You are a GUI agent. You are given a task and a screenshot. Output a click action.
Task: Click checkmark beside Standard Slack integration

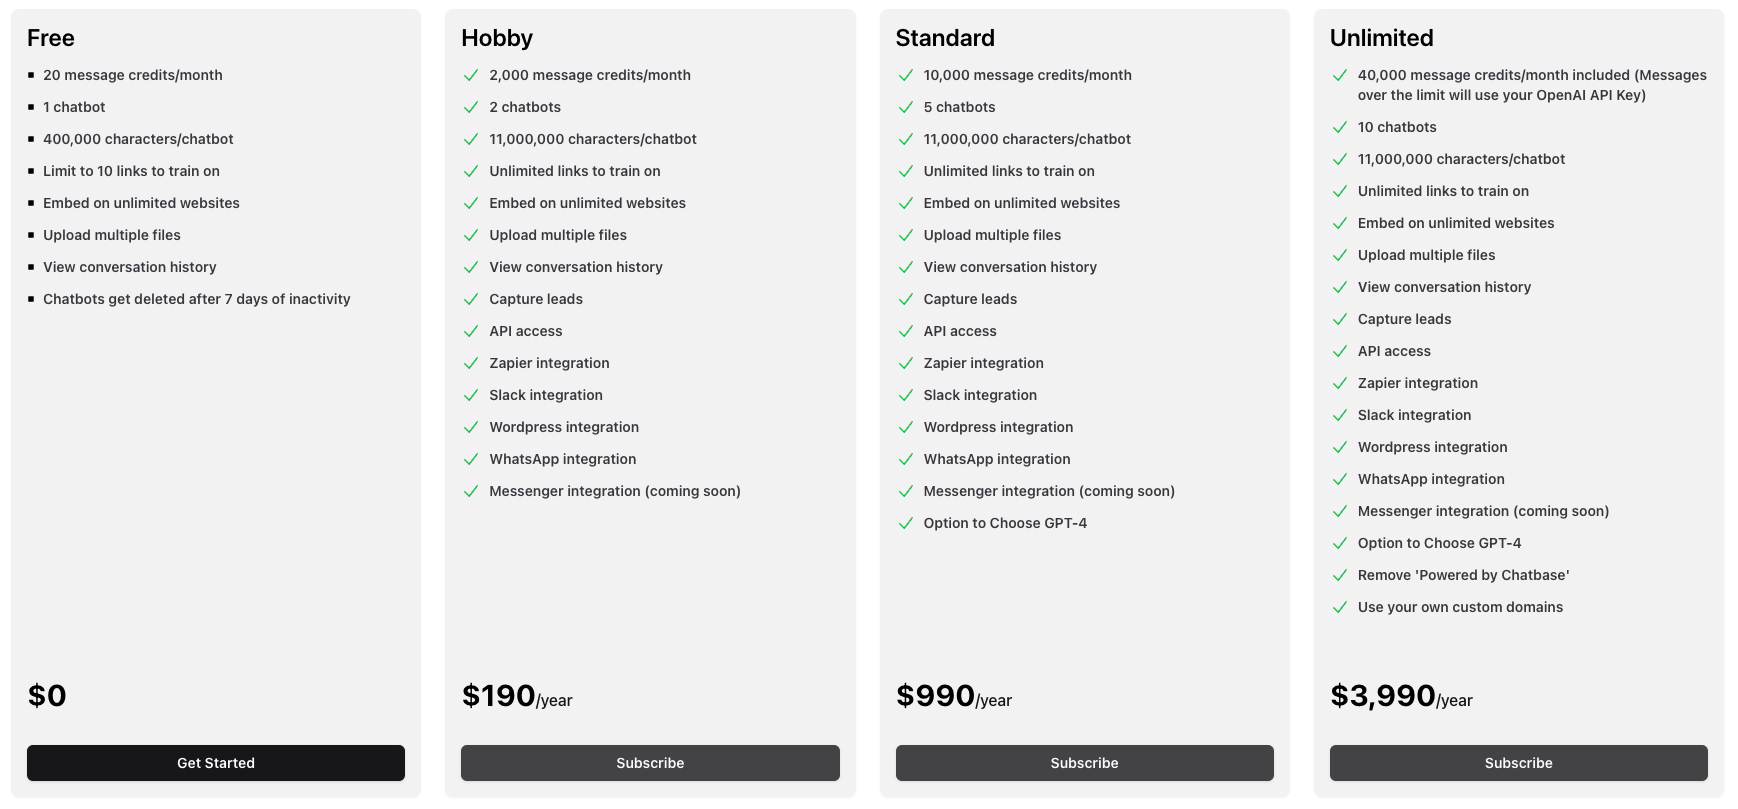(x=905, y=395)
